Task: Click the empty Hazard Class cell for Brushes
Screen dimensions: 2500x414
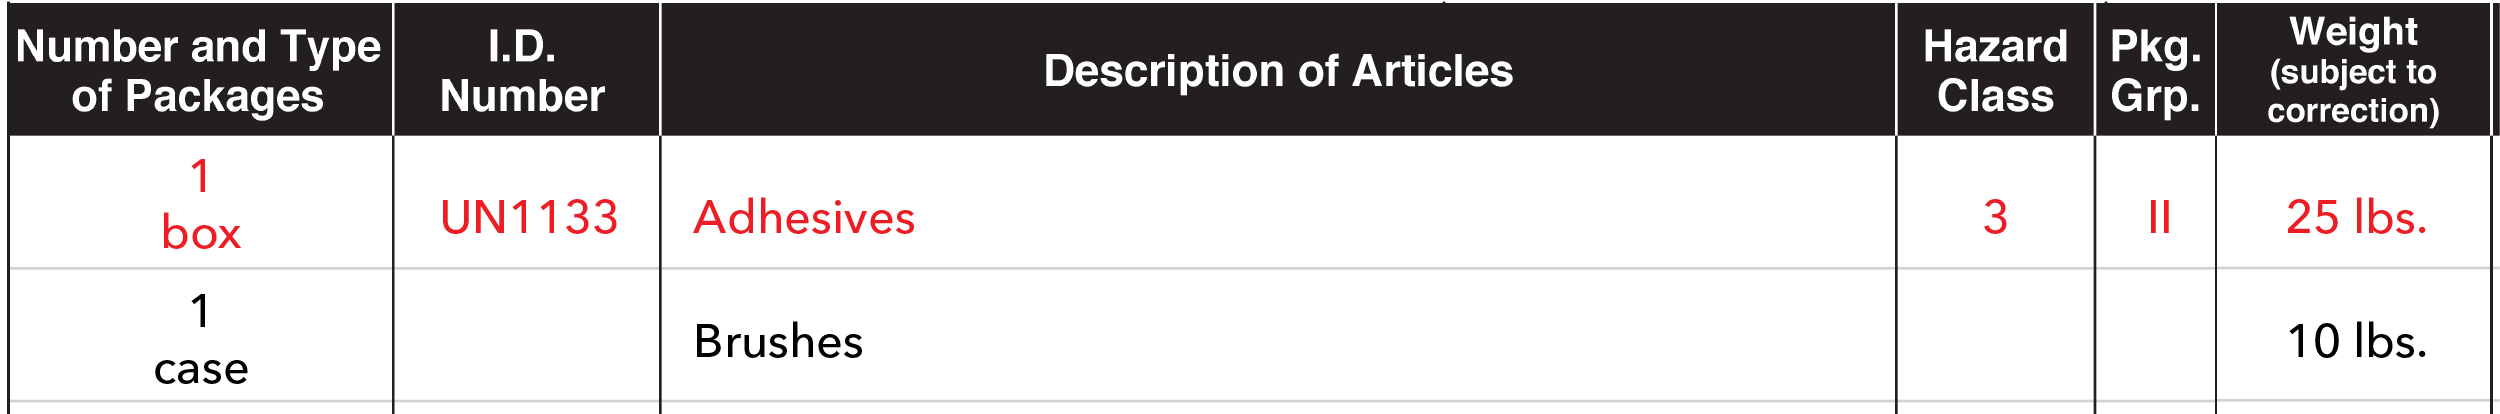Action: pos(1995,340)
